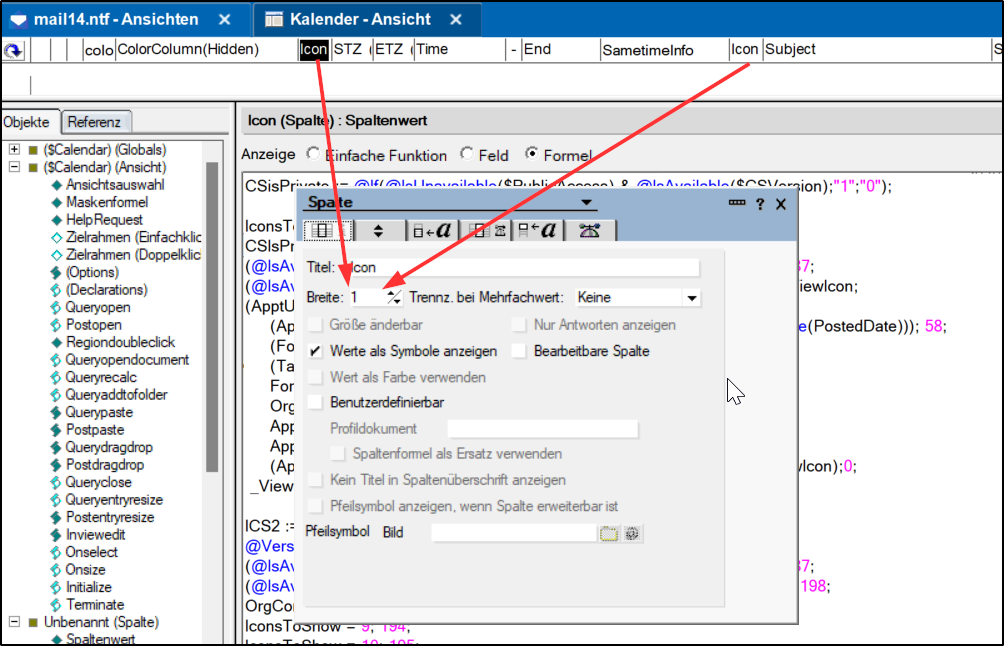
Task: Switch to the Referenz tab
Action: 94,122
